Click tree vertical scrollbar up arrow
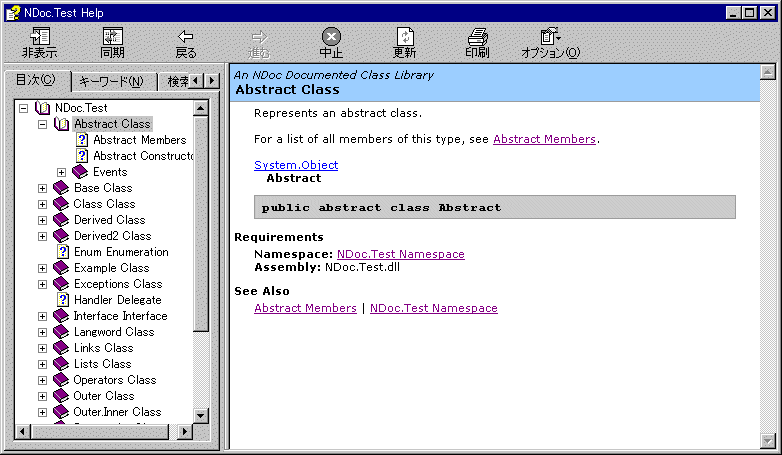The image size is (782, 455). 200,108
